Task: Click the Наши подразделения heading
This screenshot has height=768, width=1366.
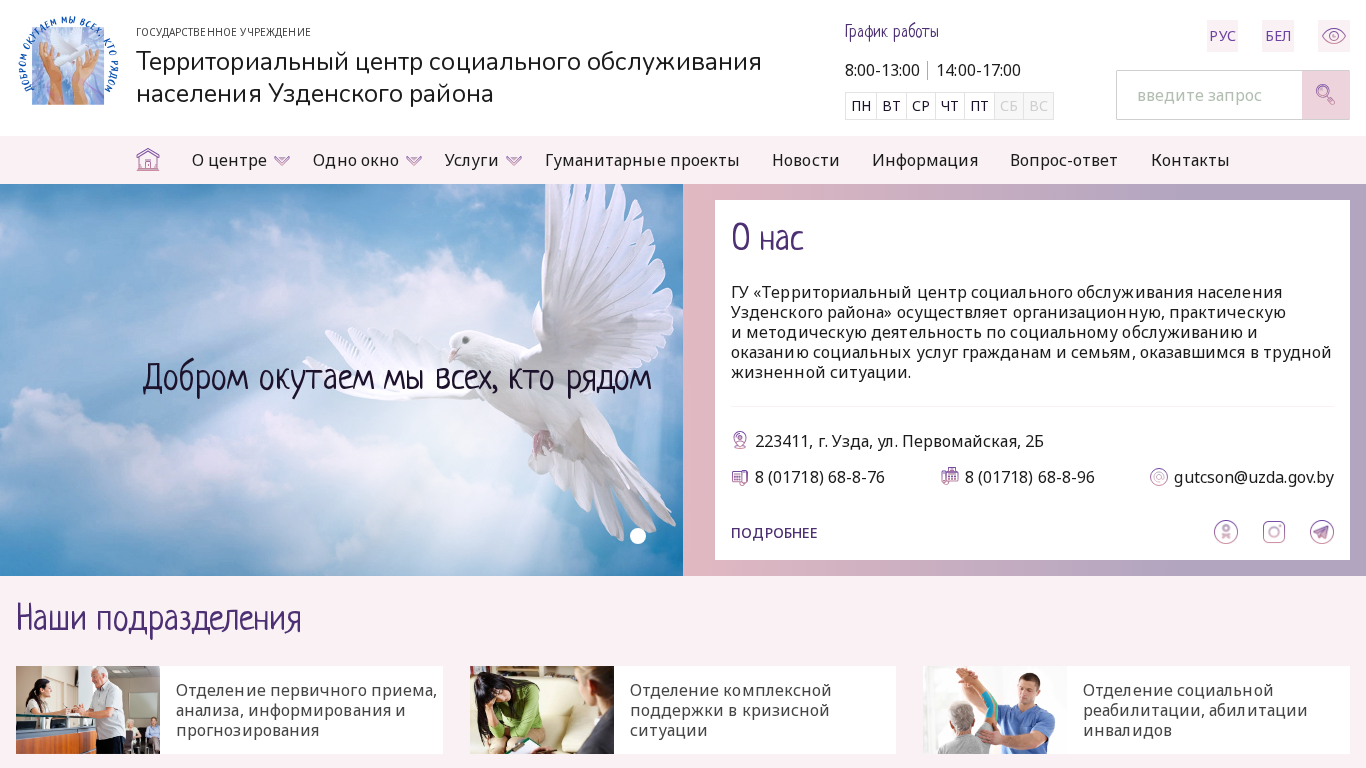Action: 159,619
